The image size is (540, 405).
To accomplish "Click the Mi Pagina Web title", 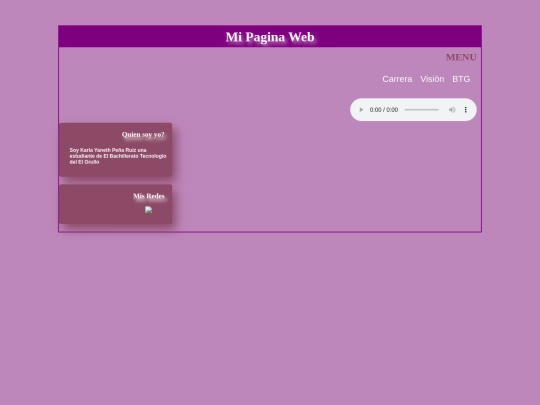I will (270, 37).
